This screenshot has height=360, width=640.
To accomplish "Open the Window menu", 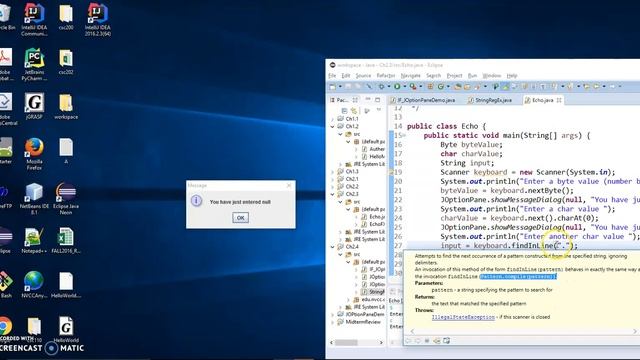I will [491, 76].
